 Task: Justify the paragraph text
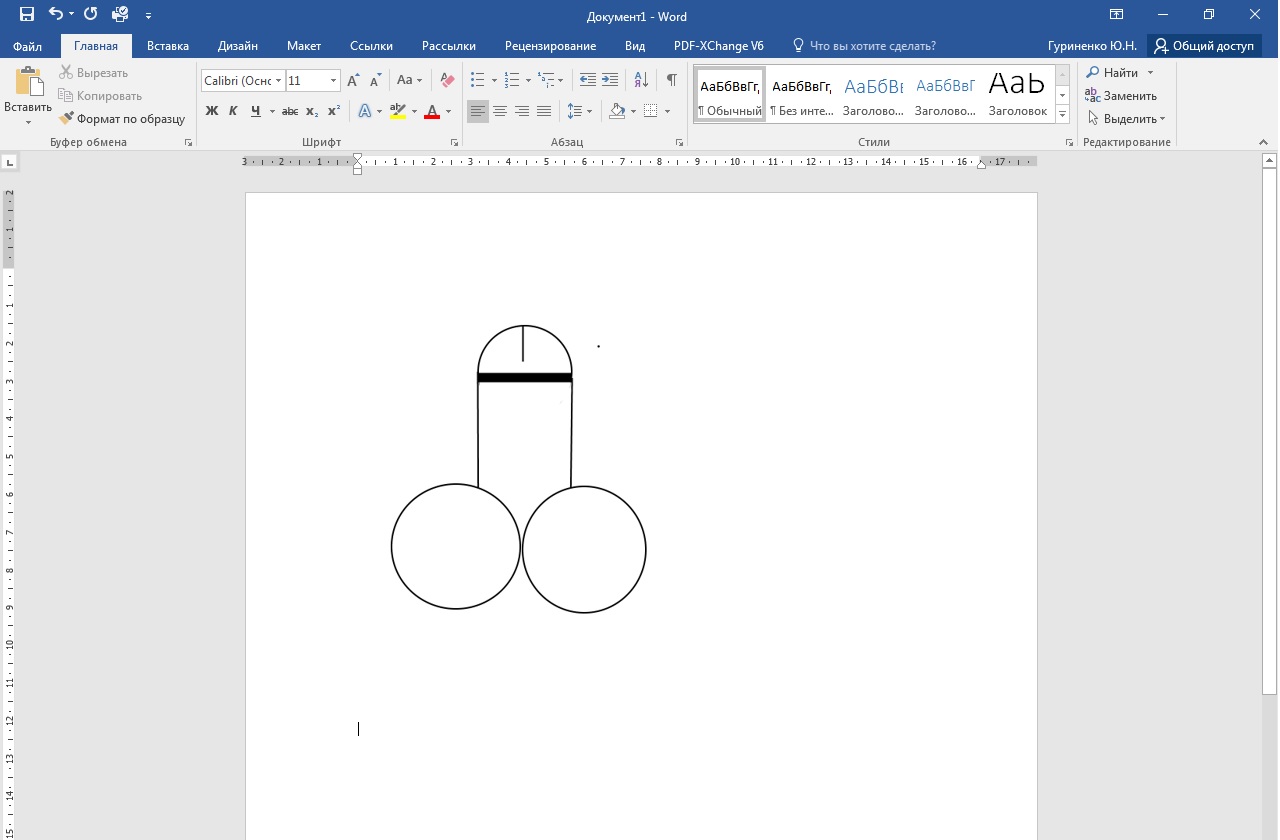(x=544, y=111)
